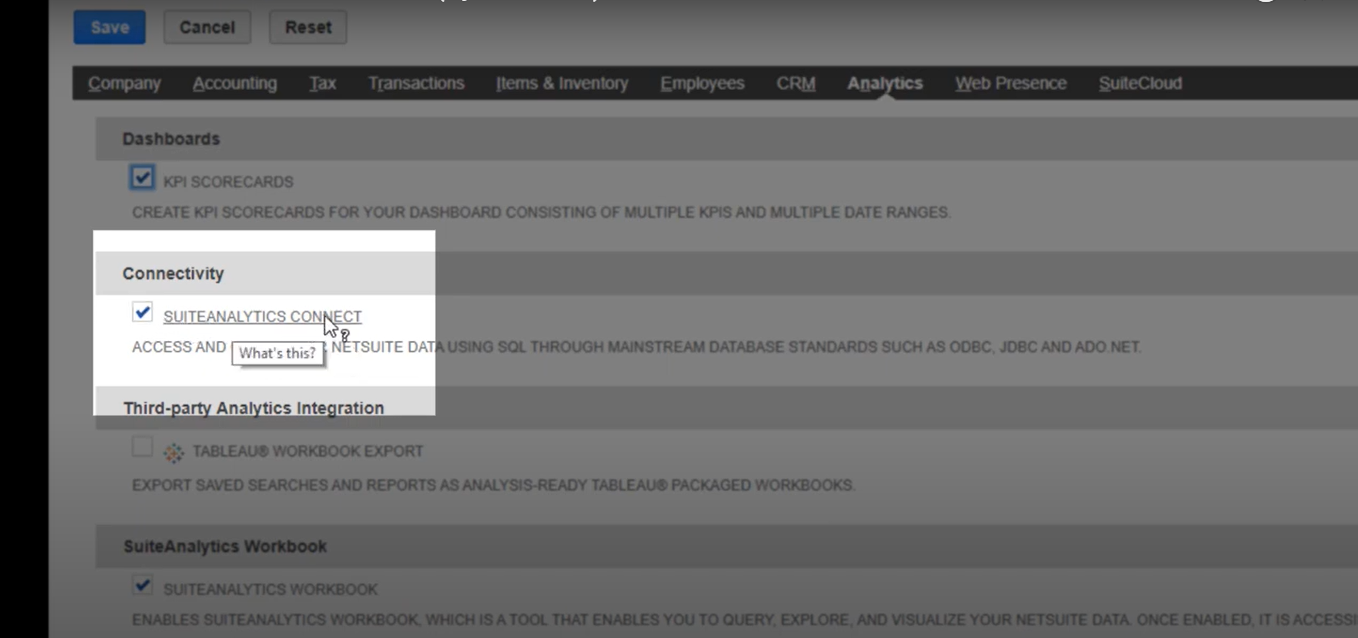Click the ODBC, JDBC description text

[636, 347]
